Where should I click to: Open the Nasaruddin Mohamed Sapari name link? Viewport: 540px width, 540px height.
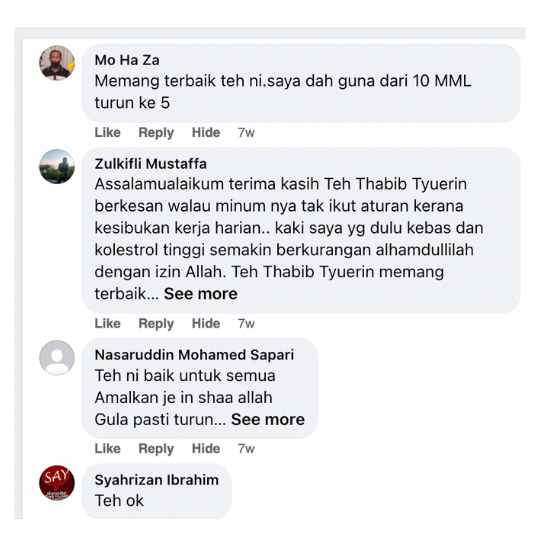click(x=194, y=355)
